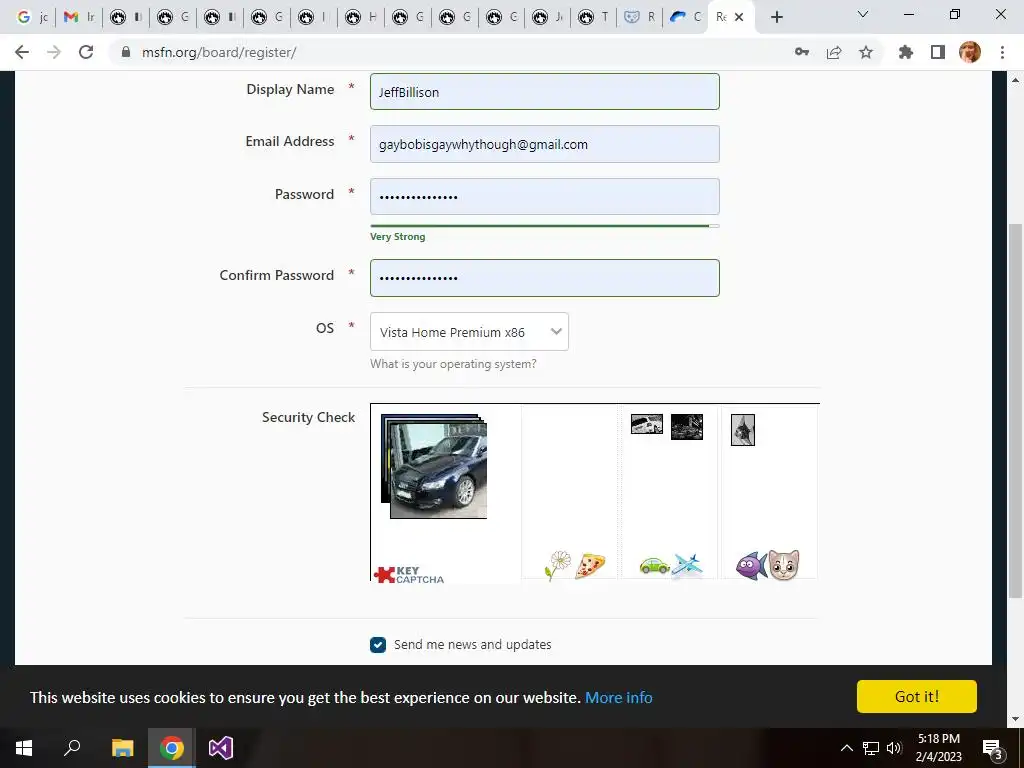The width and height of the screenshot is (1024, 768).
Task: Open the Chrome three-dot menu
Action: click(x=1002, y=52)
